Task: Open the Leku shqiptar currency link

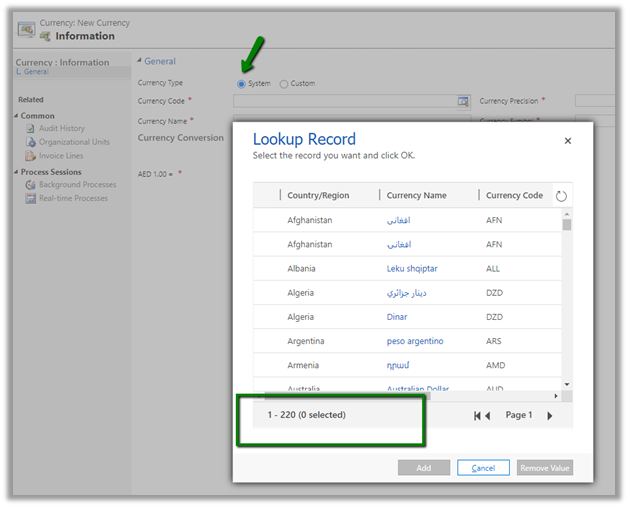Action: pyautogui.click(x=412, y=268)
